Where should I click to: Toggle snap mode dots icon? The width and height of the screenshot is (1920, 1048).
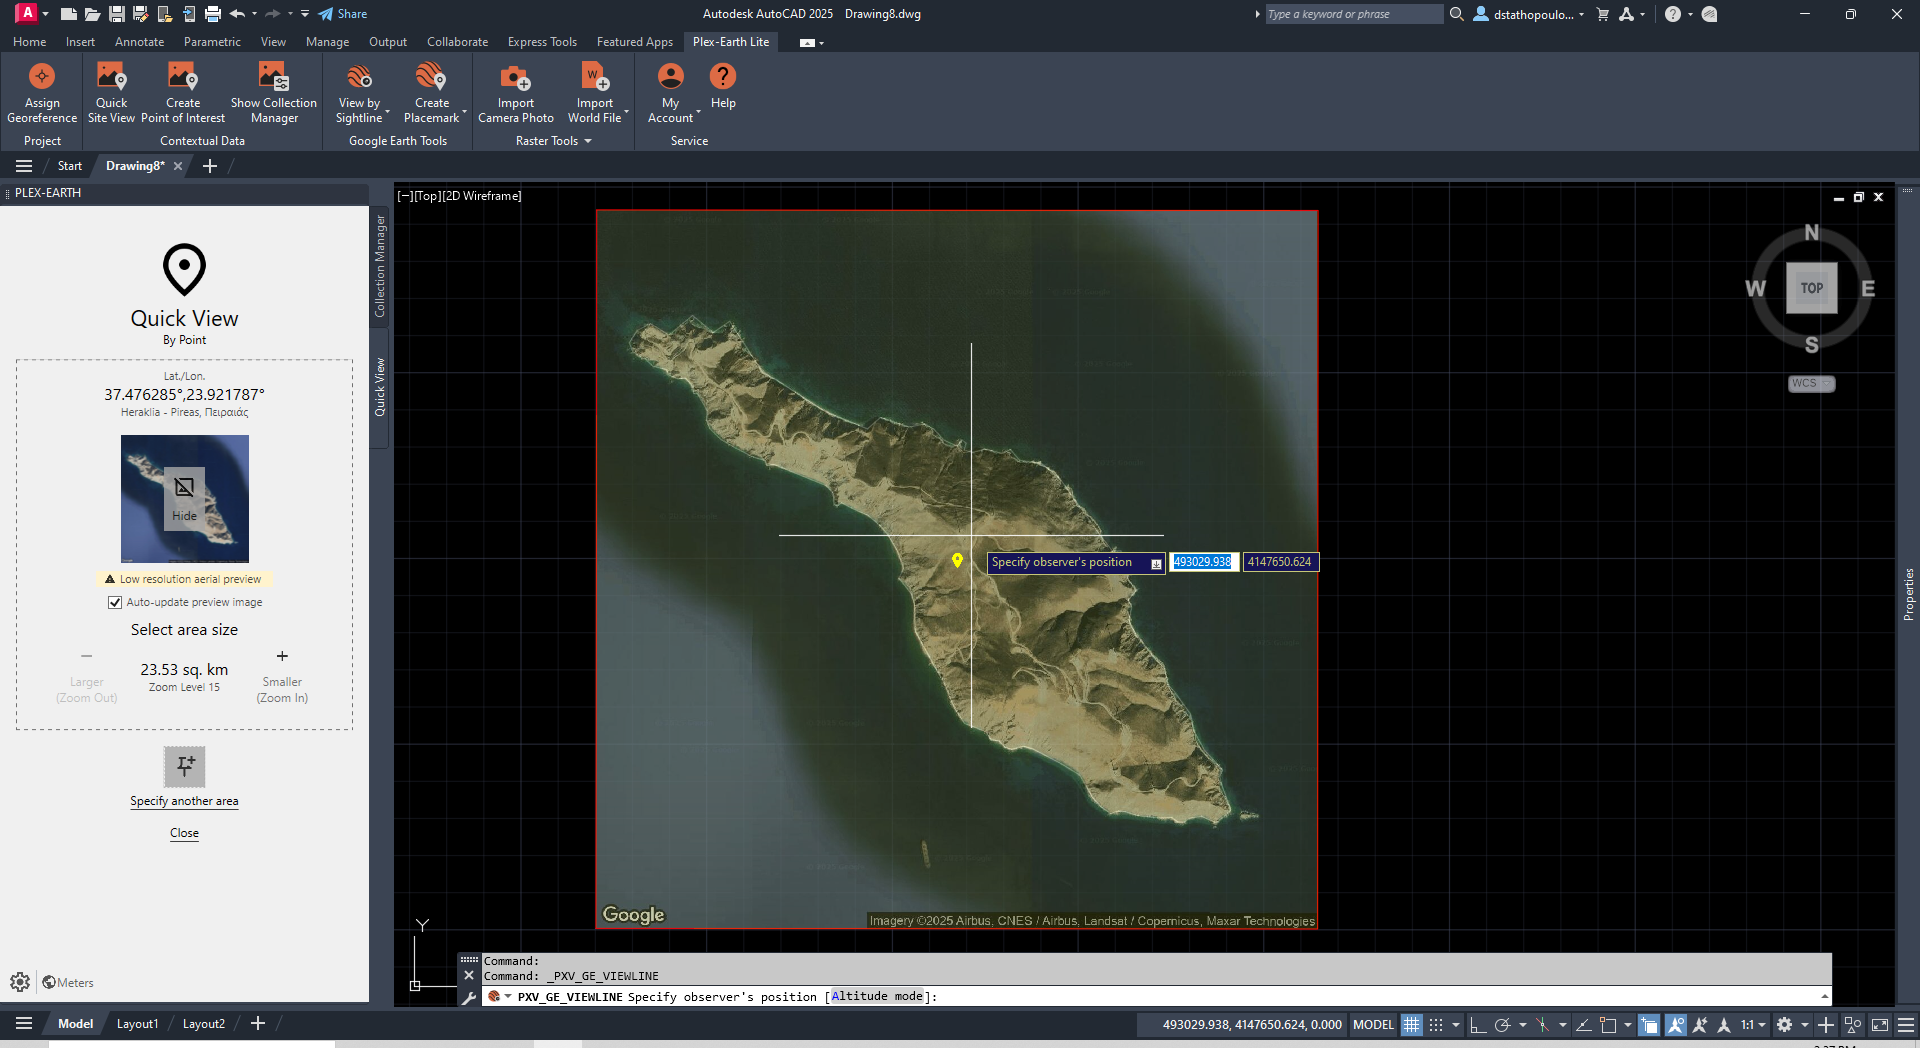click(1436, 1024)
